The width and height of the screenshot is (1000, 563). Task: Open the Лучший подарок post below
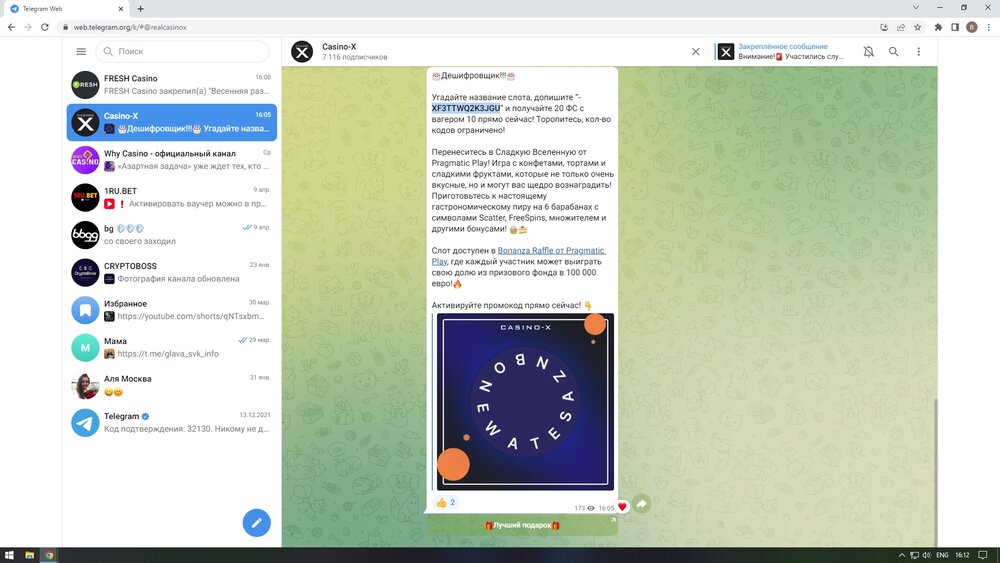click(522, 525)
